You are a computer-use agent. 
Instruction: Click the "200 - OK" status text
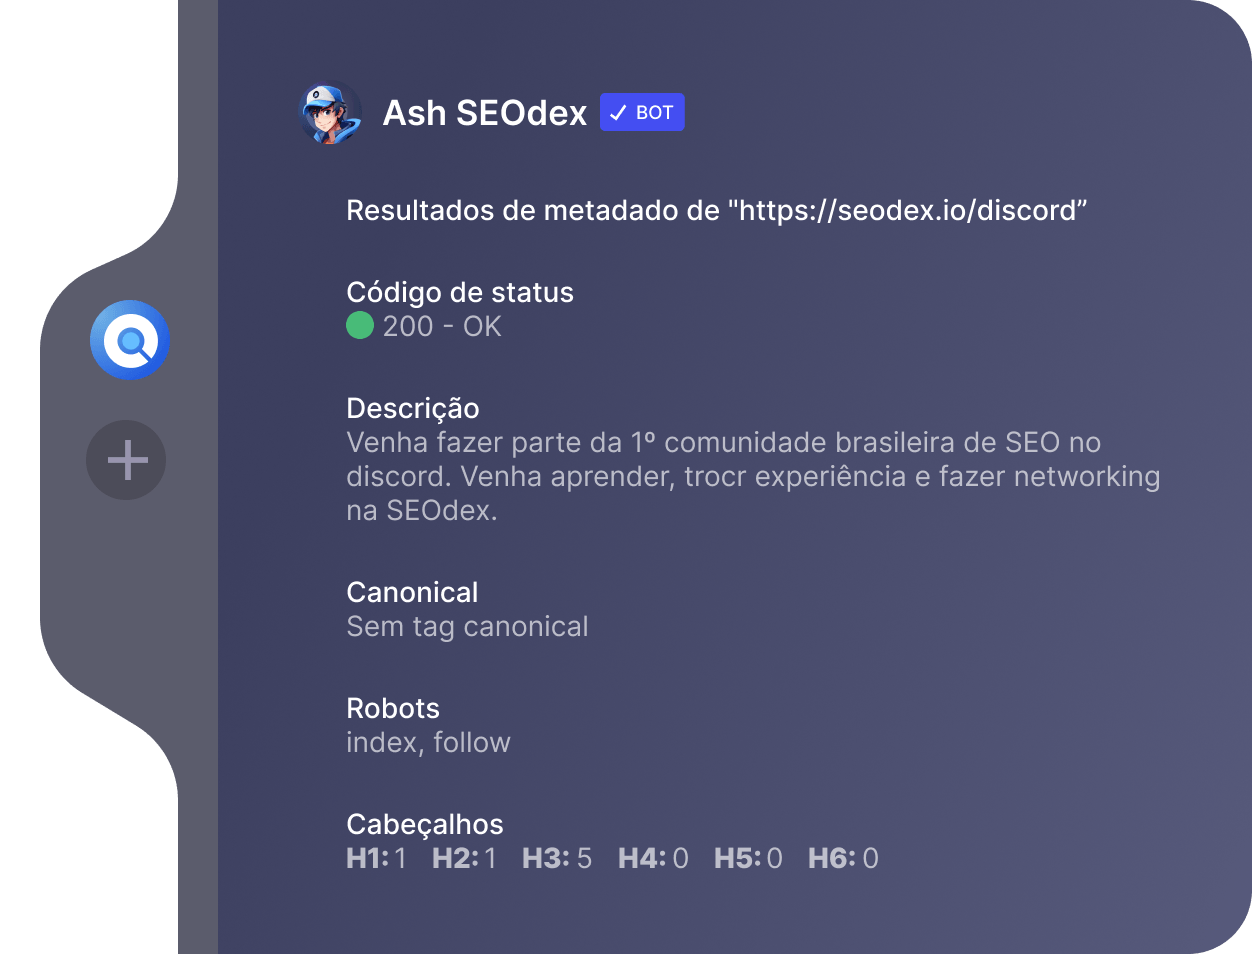tap(442, 326)
